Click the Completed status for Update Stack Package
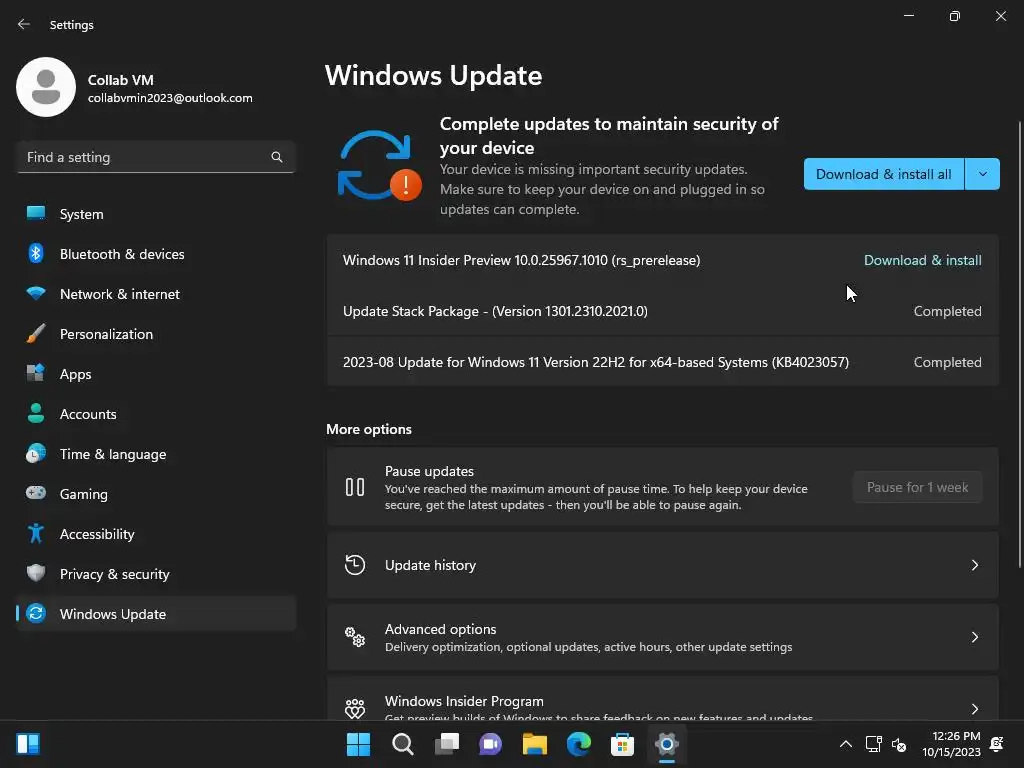This screenshot has width=1024, height=768. click(947, 311)
